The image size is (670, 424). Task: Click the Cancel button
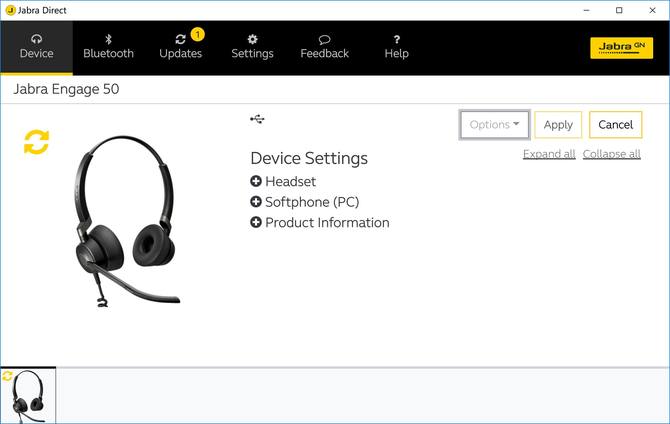coord(615,125)
